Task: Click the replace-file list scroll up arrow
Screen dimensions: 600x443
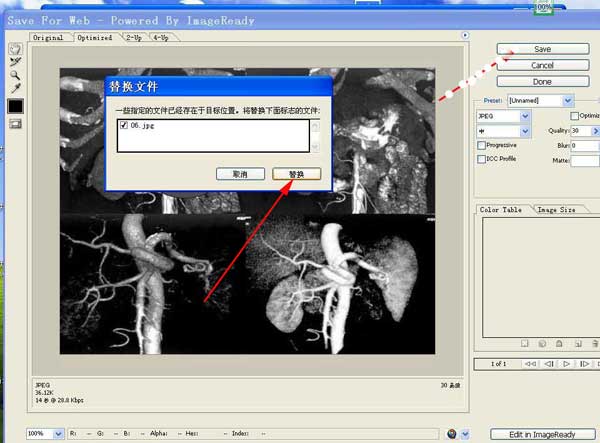Action: (x=315, y=125)
